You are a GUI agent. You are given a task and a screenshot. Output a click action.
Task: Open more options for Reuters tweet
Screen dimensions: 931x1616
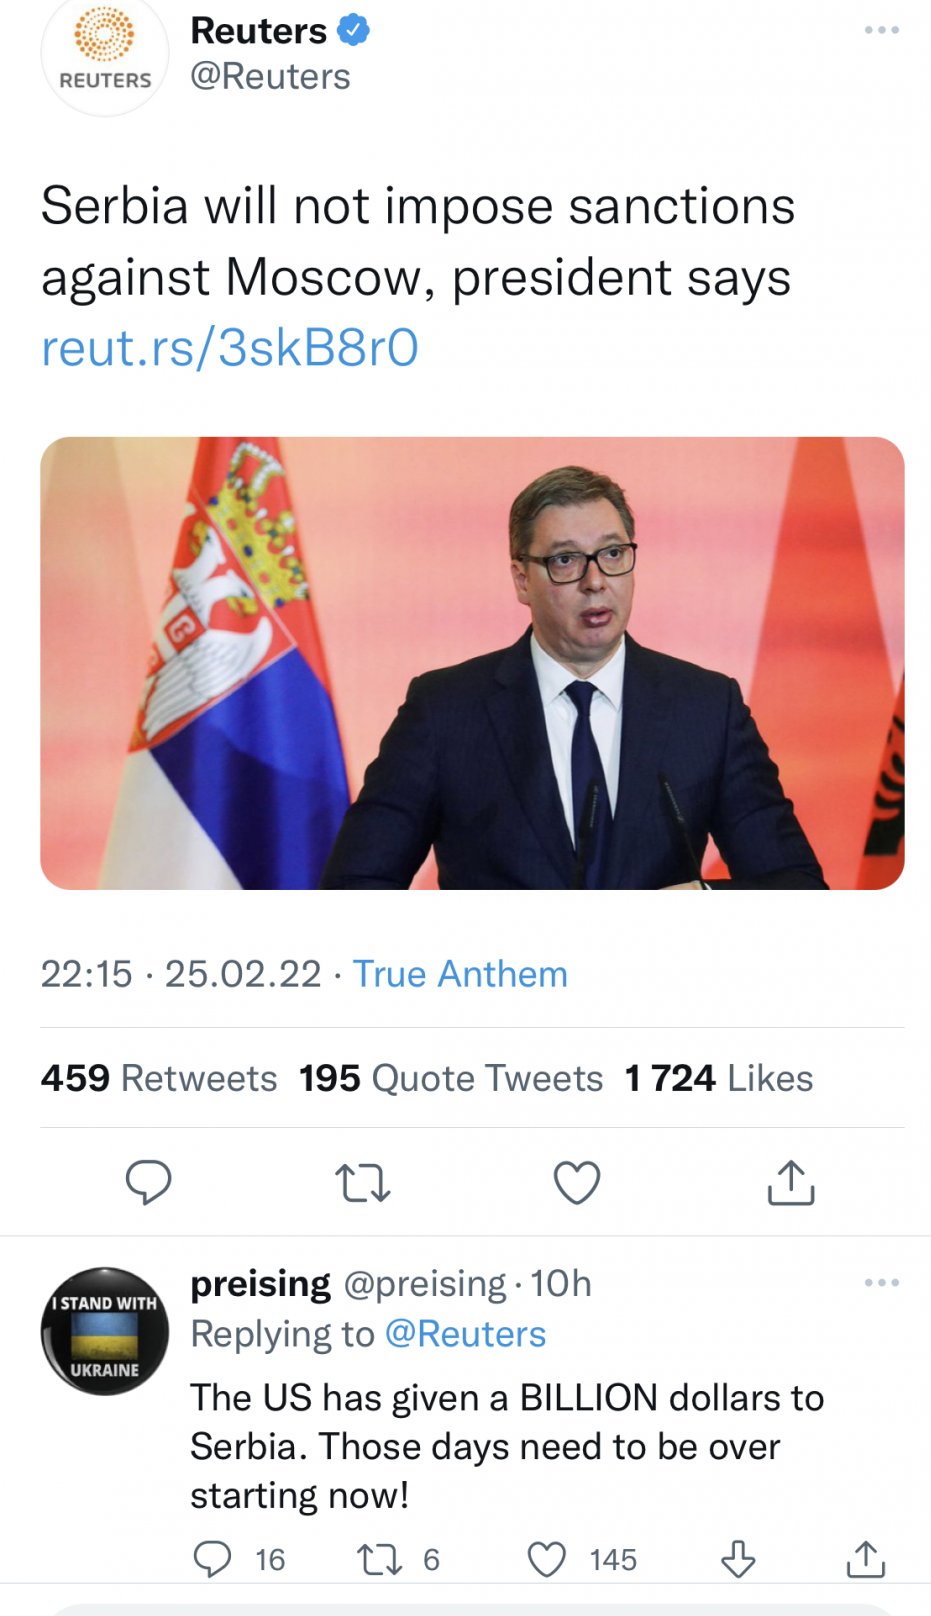pos(881,30)
